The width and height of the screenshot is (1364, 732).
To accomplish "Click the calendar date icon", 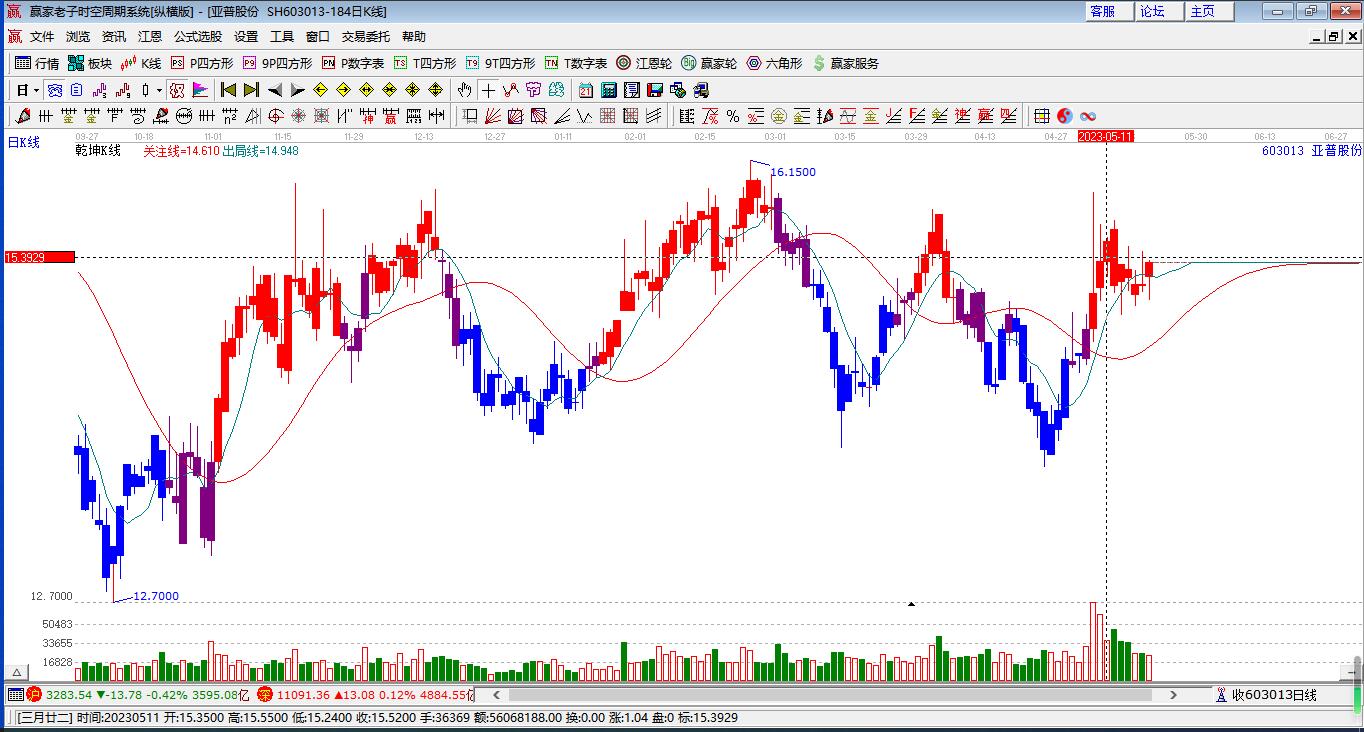I will [585, 90].
